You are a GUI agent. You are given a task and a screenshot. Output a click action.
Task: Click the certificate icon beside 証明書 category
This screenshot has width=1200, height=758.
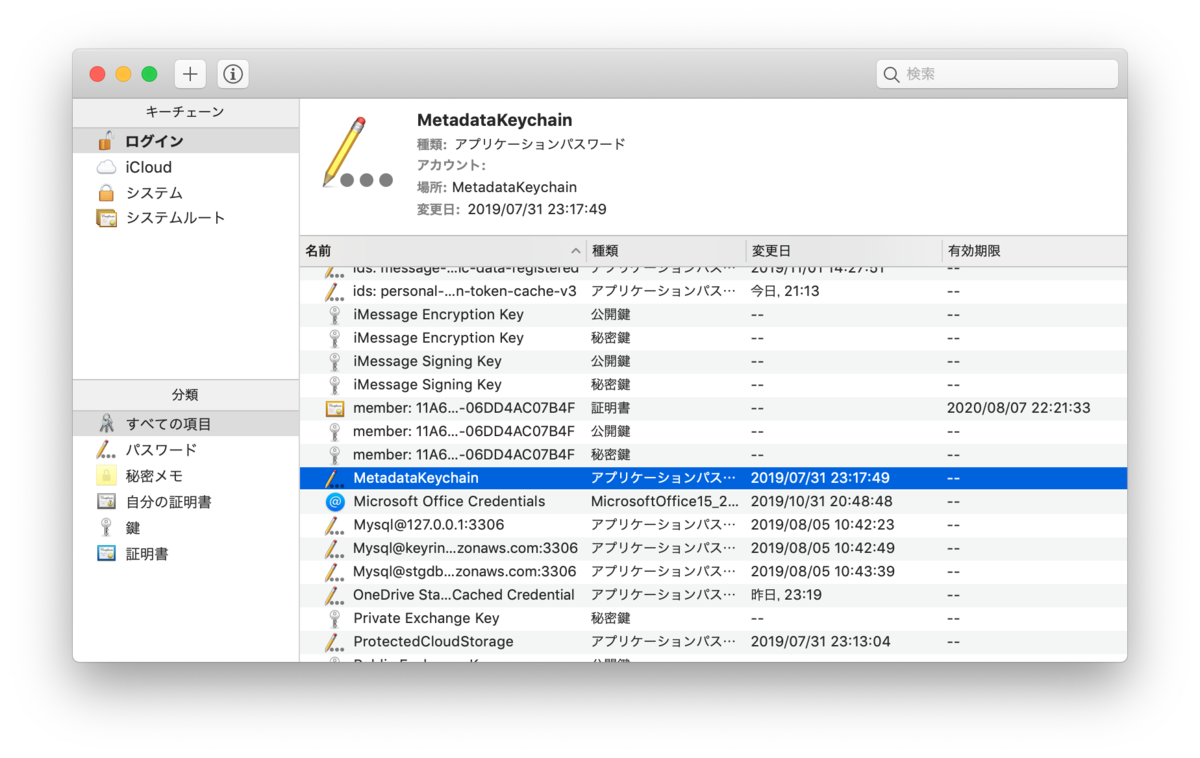[106, 553]
